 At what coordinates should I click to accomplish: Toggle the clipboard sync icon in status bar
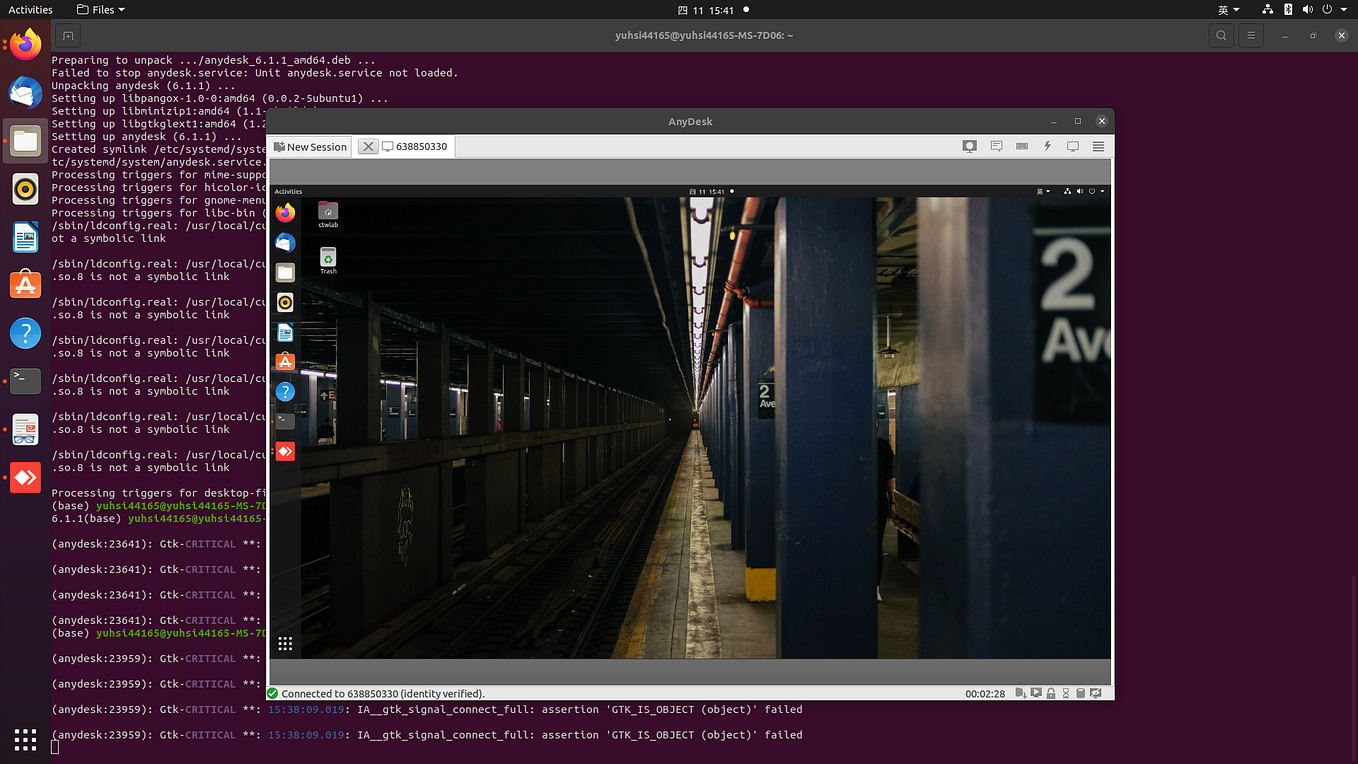[x=1080, y=692]
